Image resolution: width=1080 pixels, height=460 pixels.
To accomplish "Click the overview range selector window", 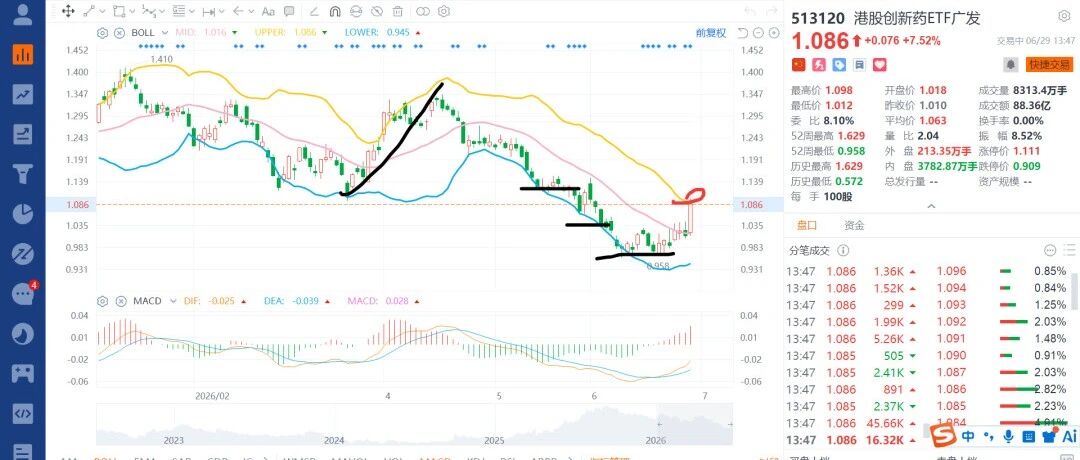I will [694, 424].
